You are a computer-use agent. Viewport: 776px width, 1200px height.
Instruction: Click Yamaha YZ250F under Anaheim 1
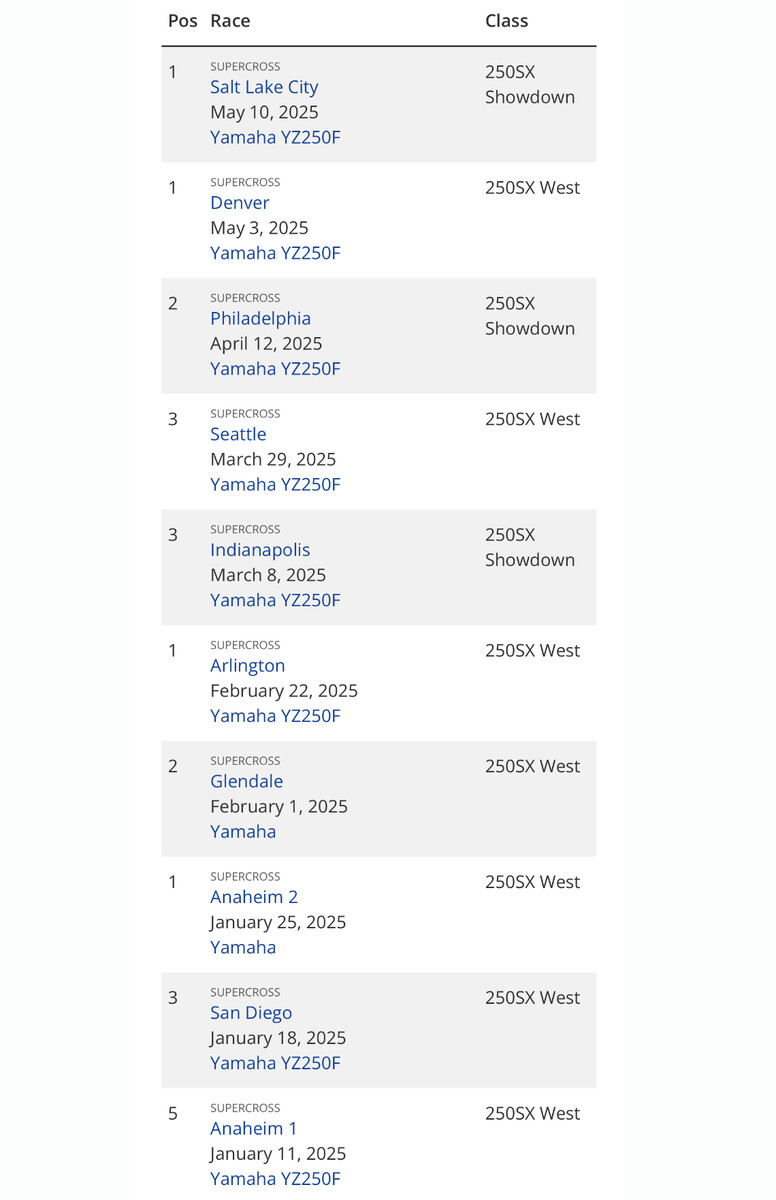(275, 1179)
